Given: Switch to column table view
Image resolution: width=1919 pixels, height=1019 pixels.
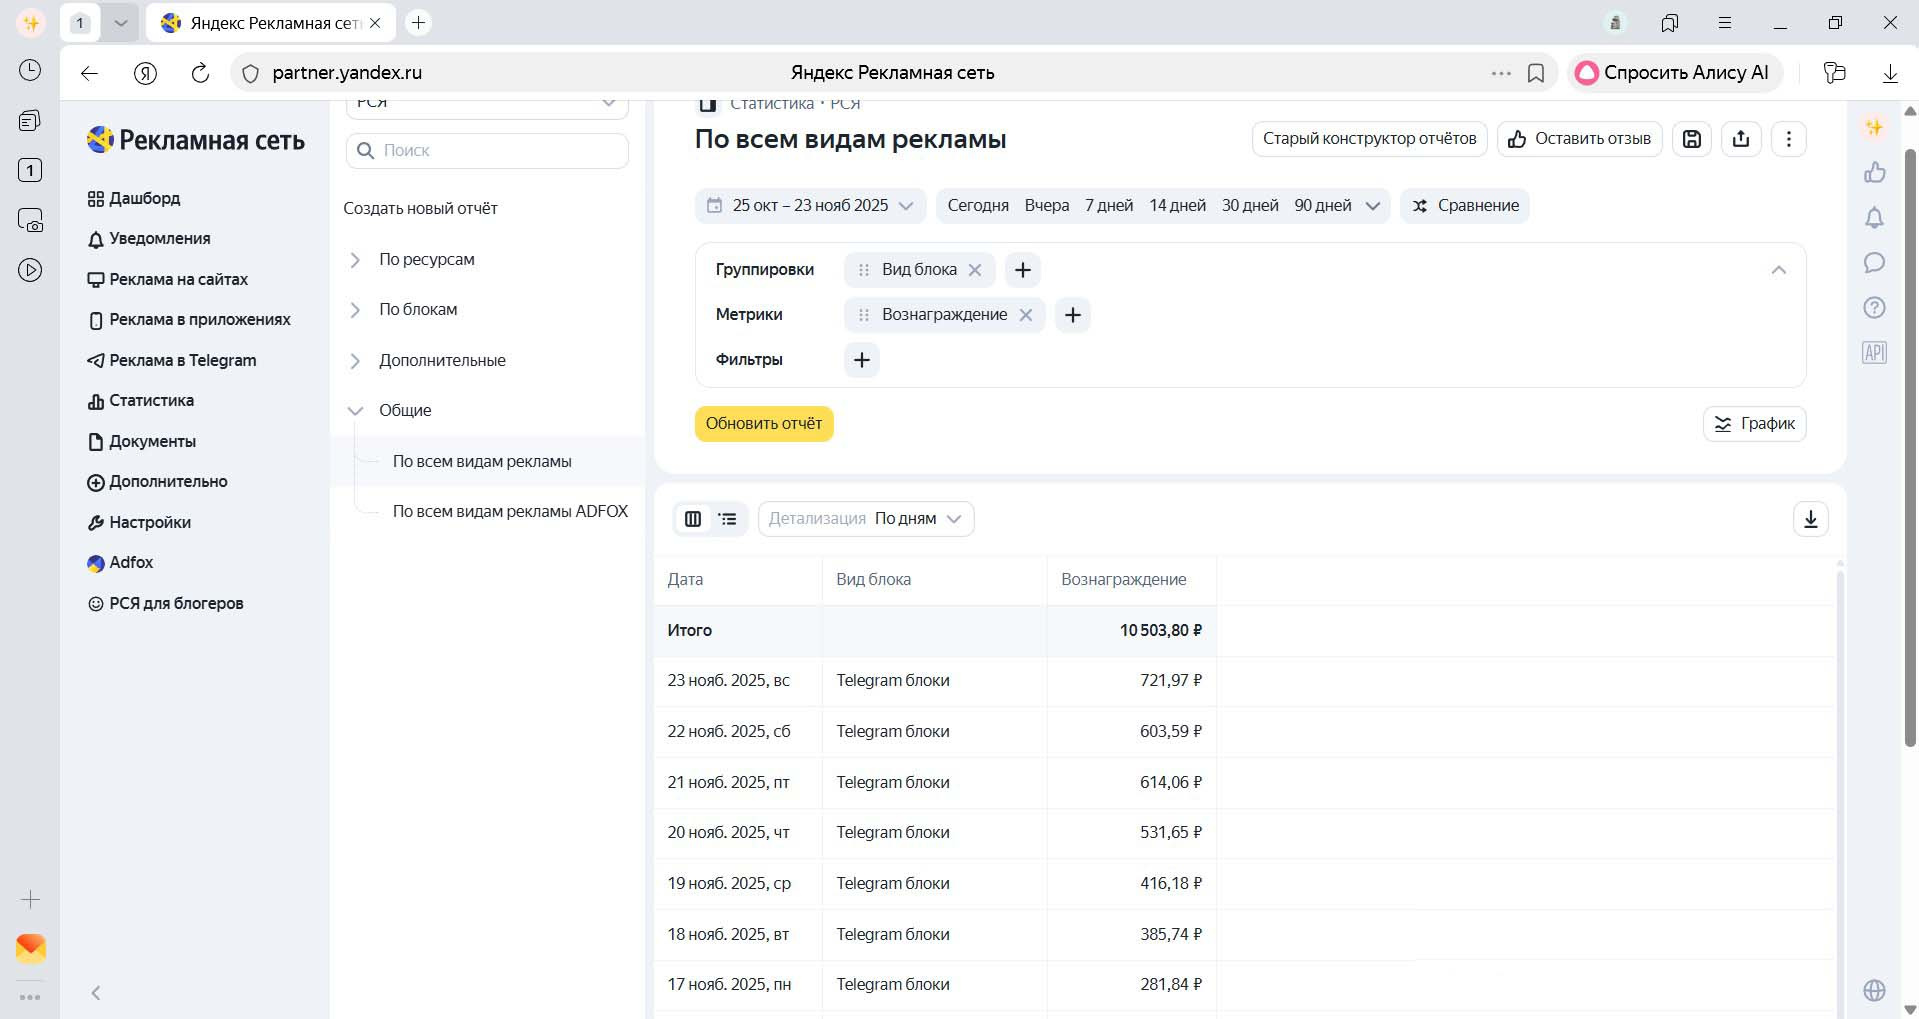Looking at the screenshot, I should [x=693, y=519].
